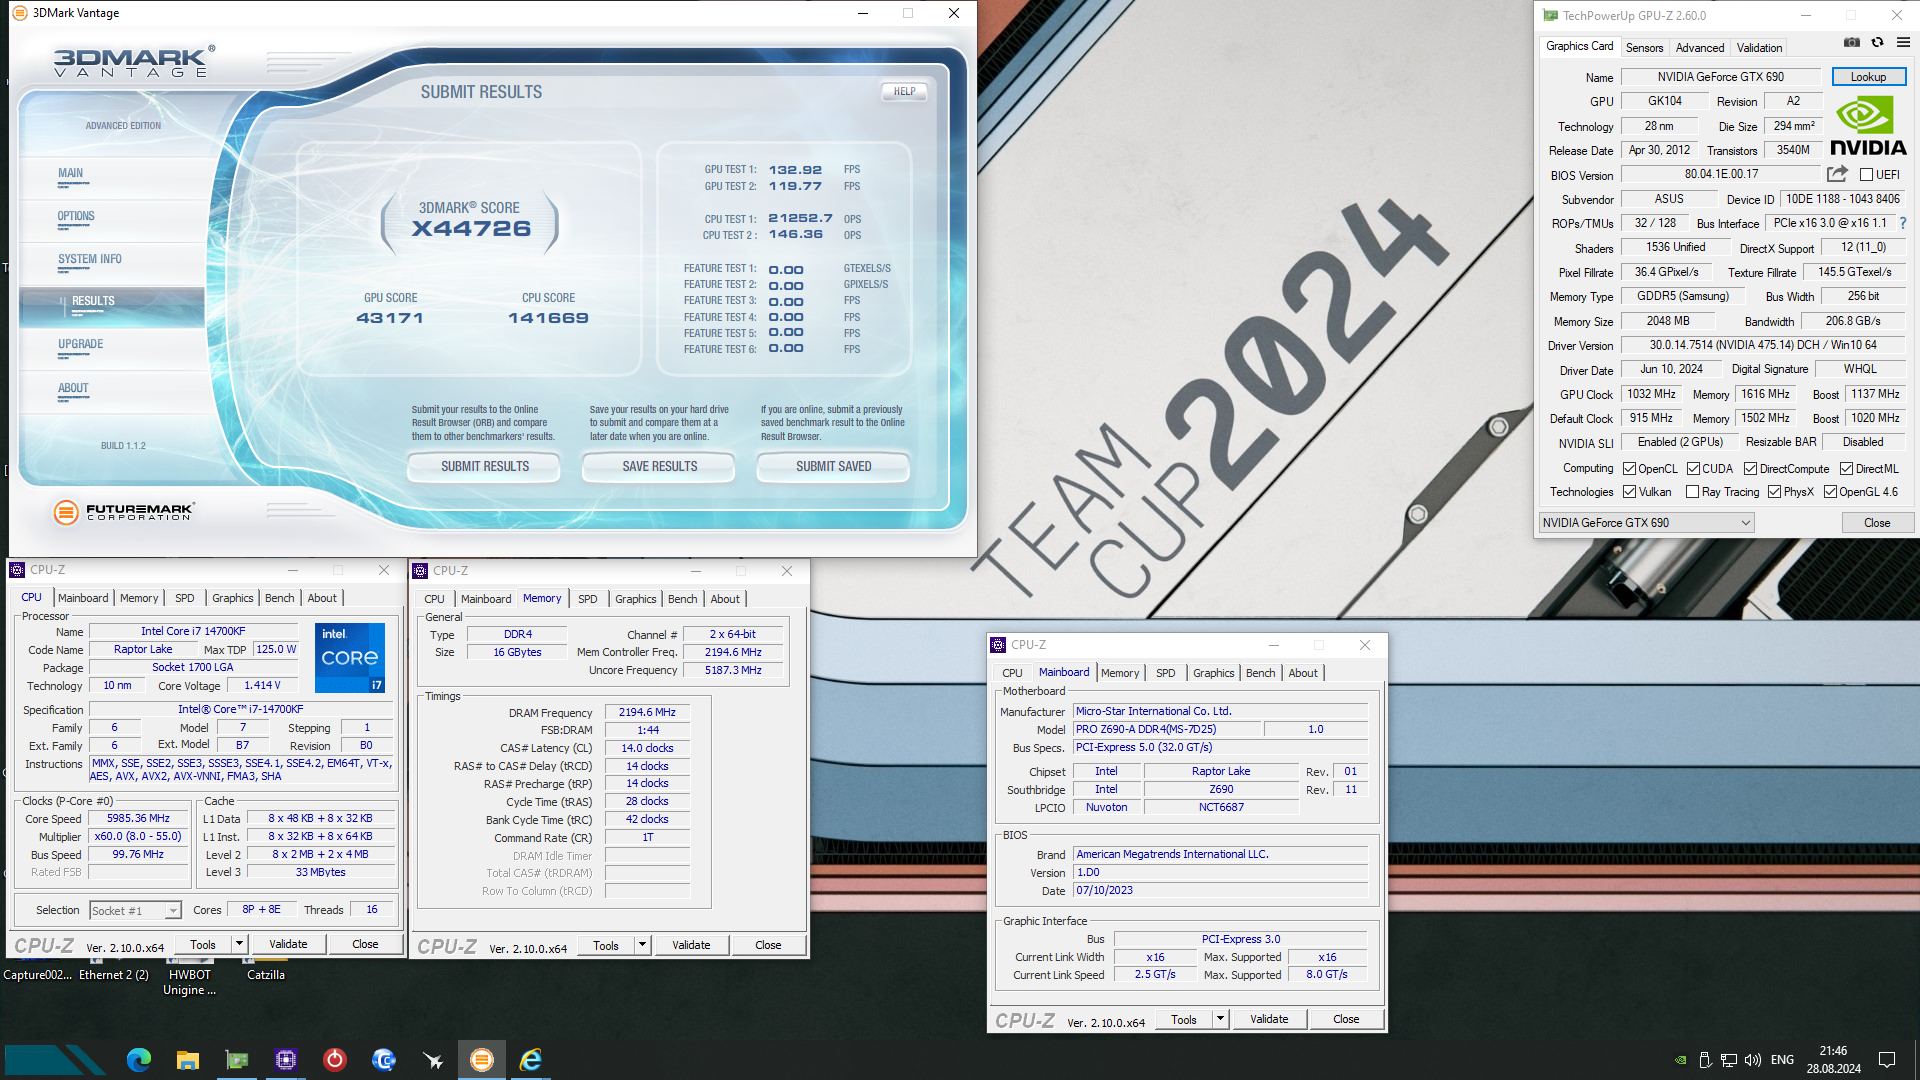The image size is (1920, 1080).
Task: Click the orange 3DMark Vantage taskbar icon
Action: click(482, 1059)
